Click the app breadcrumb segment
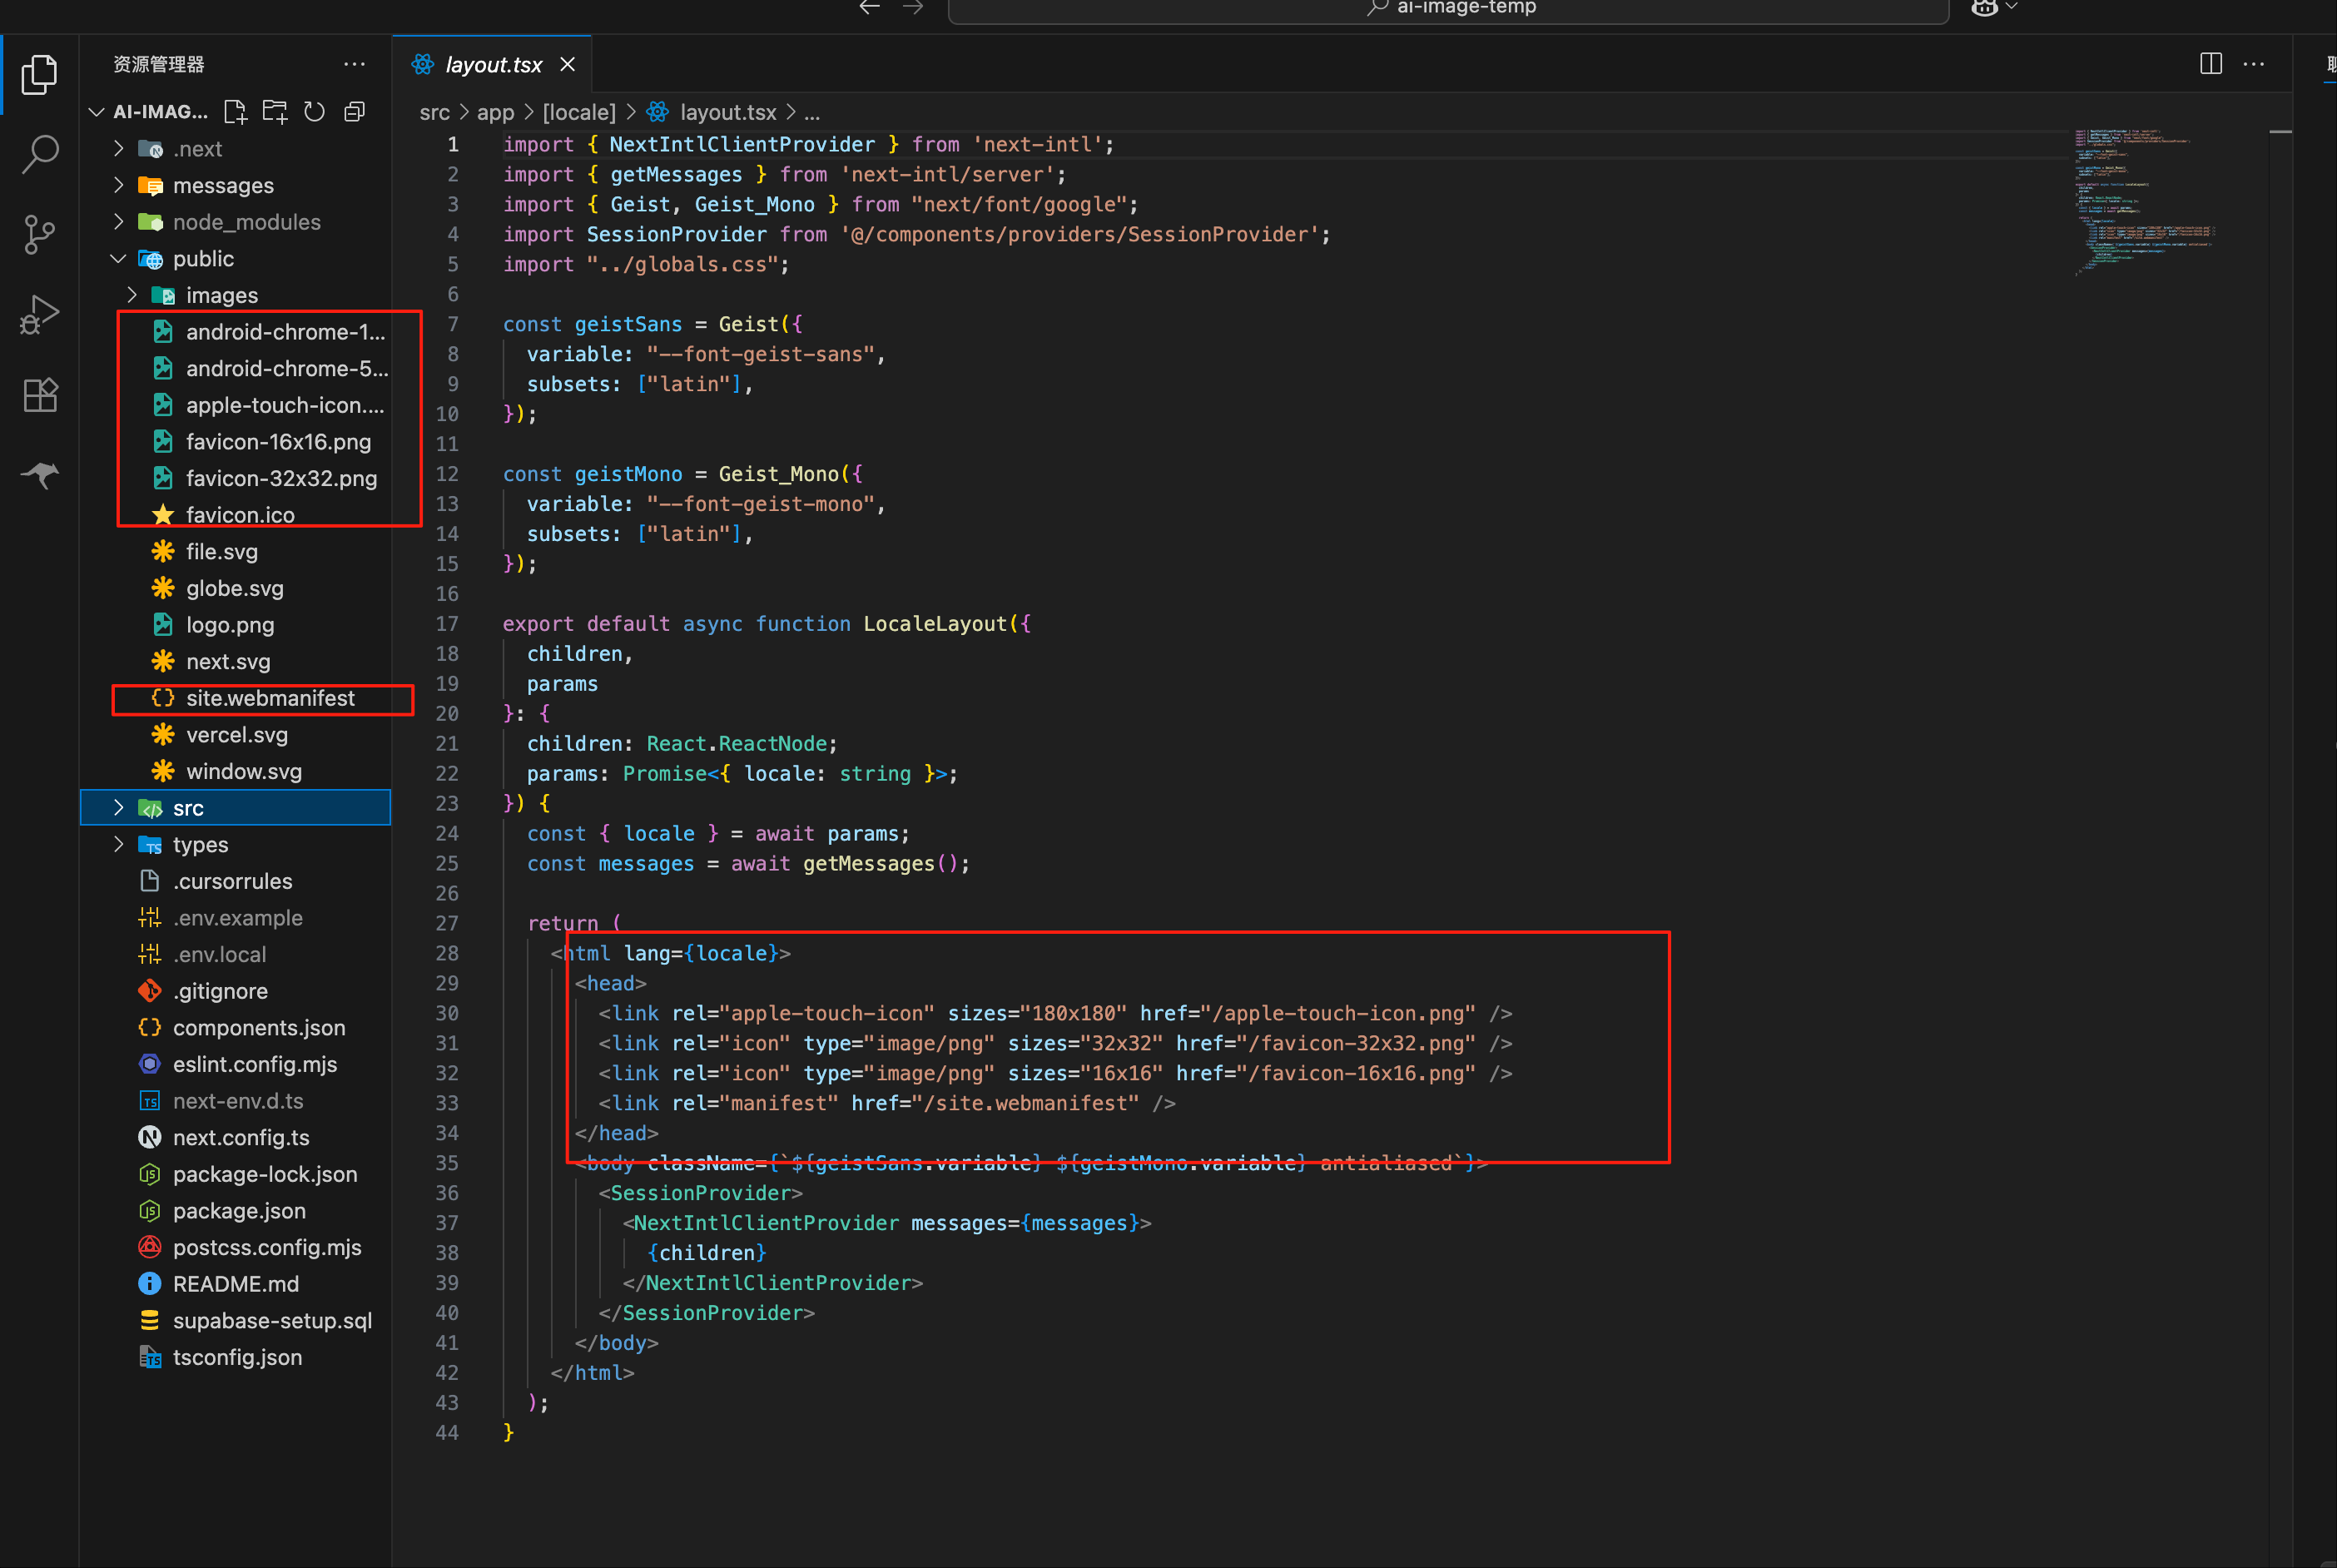This screenshot has height=1568, width=2337. pyautogui.click(x=495, y=112)
